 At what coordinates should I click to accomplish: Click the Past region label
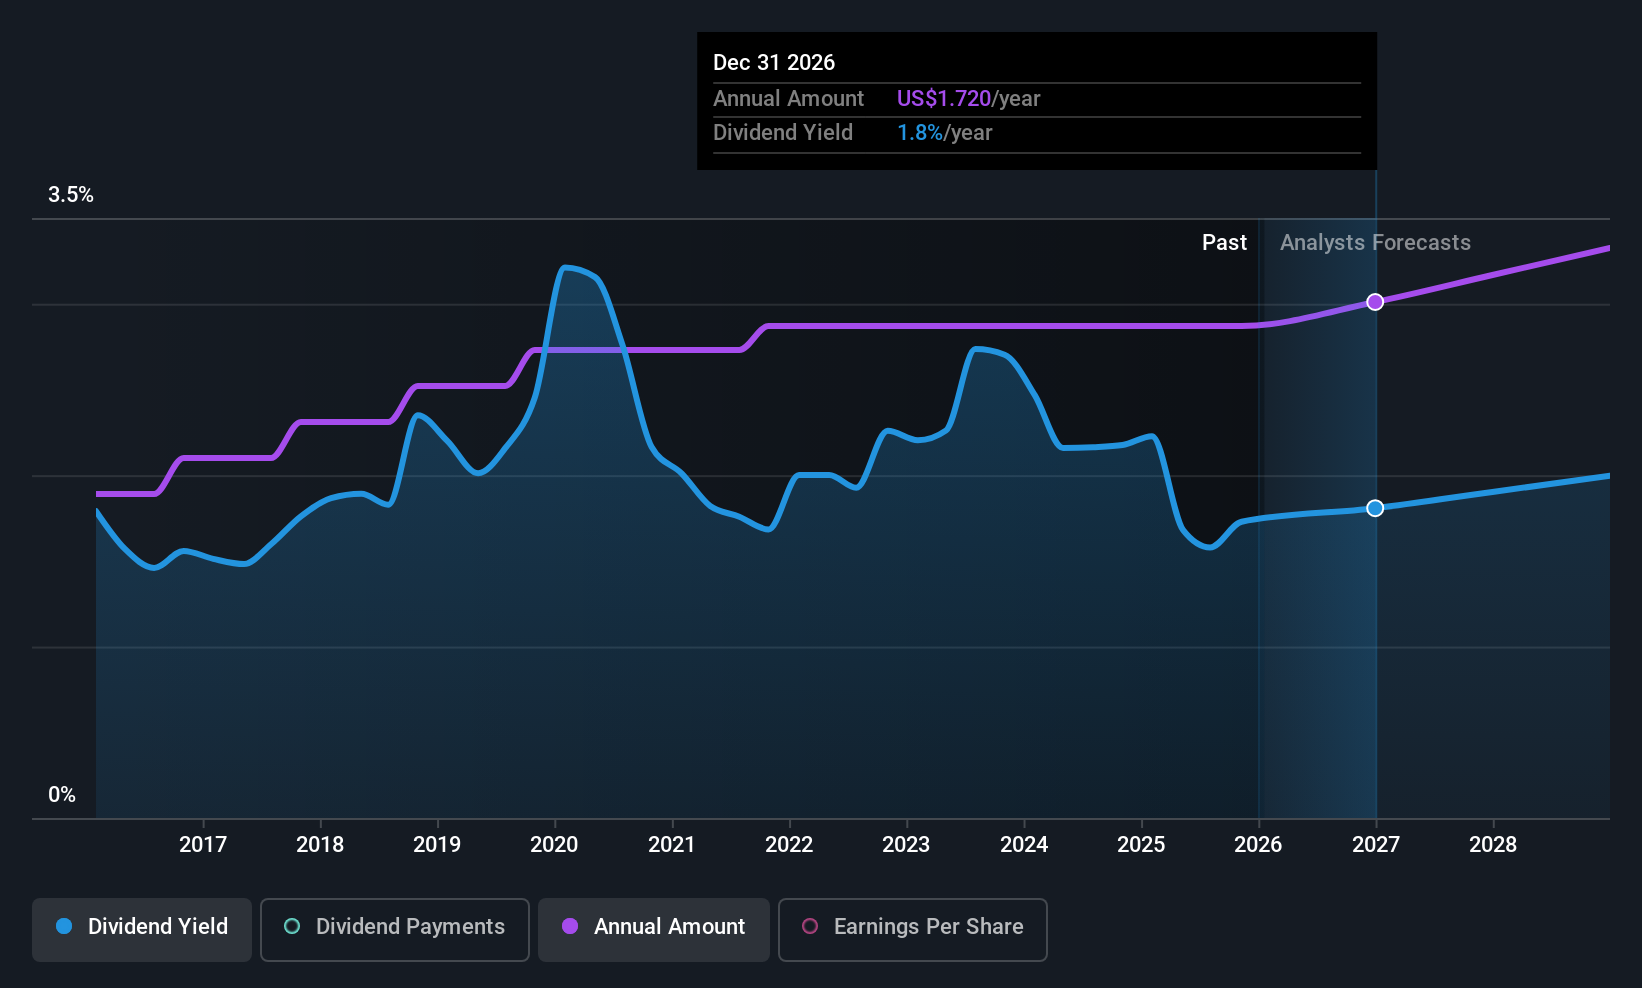tap(1224, 243)
